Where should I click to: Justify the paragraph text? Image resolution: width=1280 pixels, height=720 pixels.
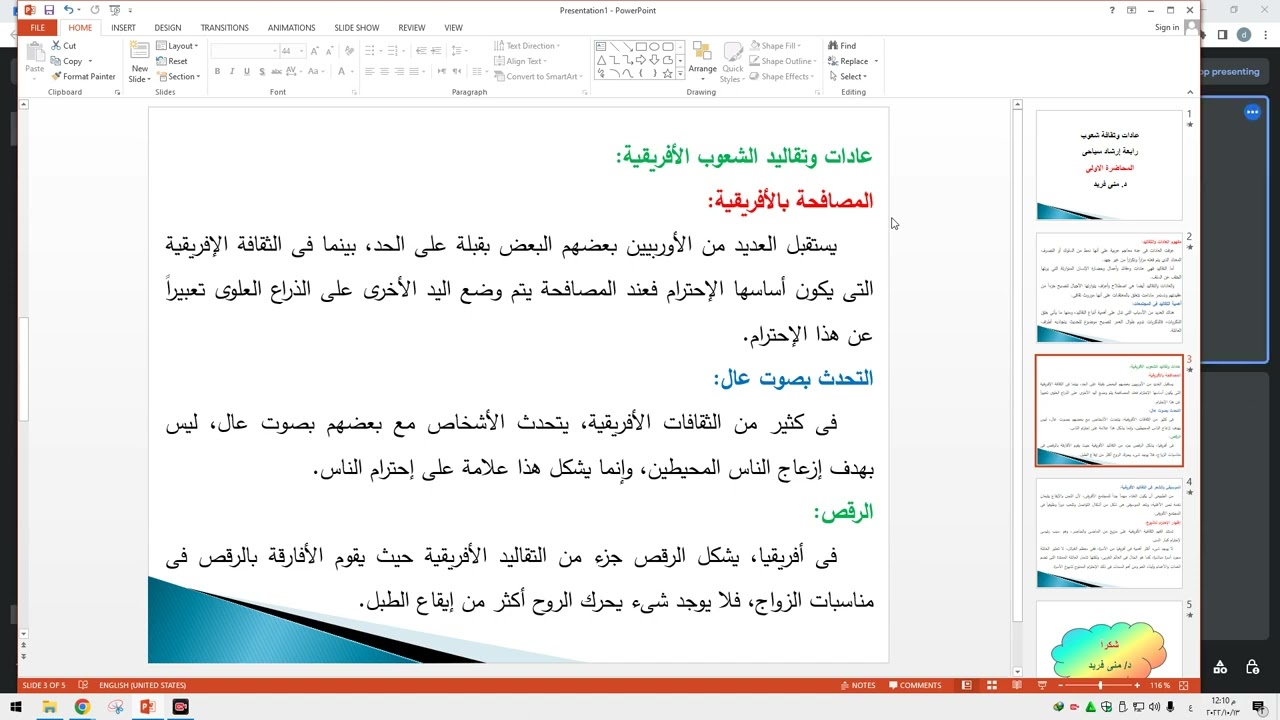[x=413, y=71]
